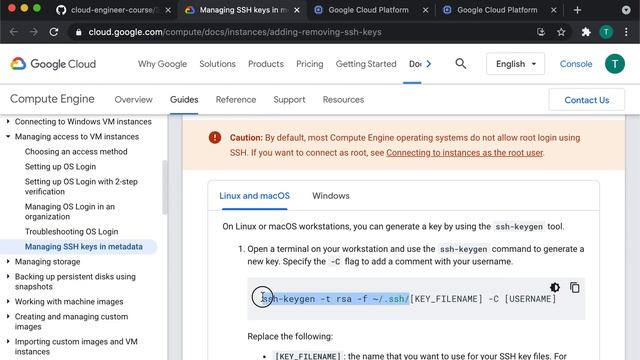Click the ssh-keygen command code block
Screen dimensions: 640x360
(x=416, y=299)
